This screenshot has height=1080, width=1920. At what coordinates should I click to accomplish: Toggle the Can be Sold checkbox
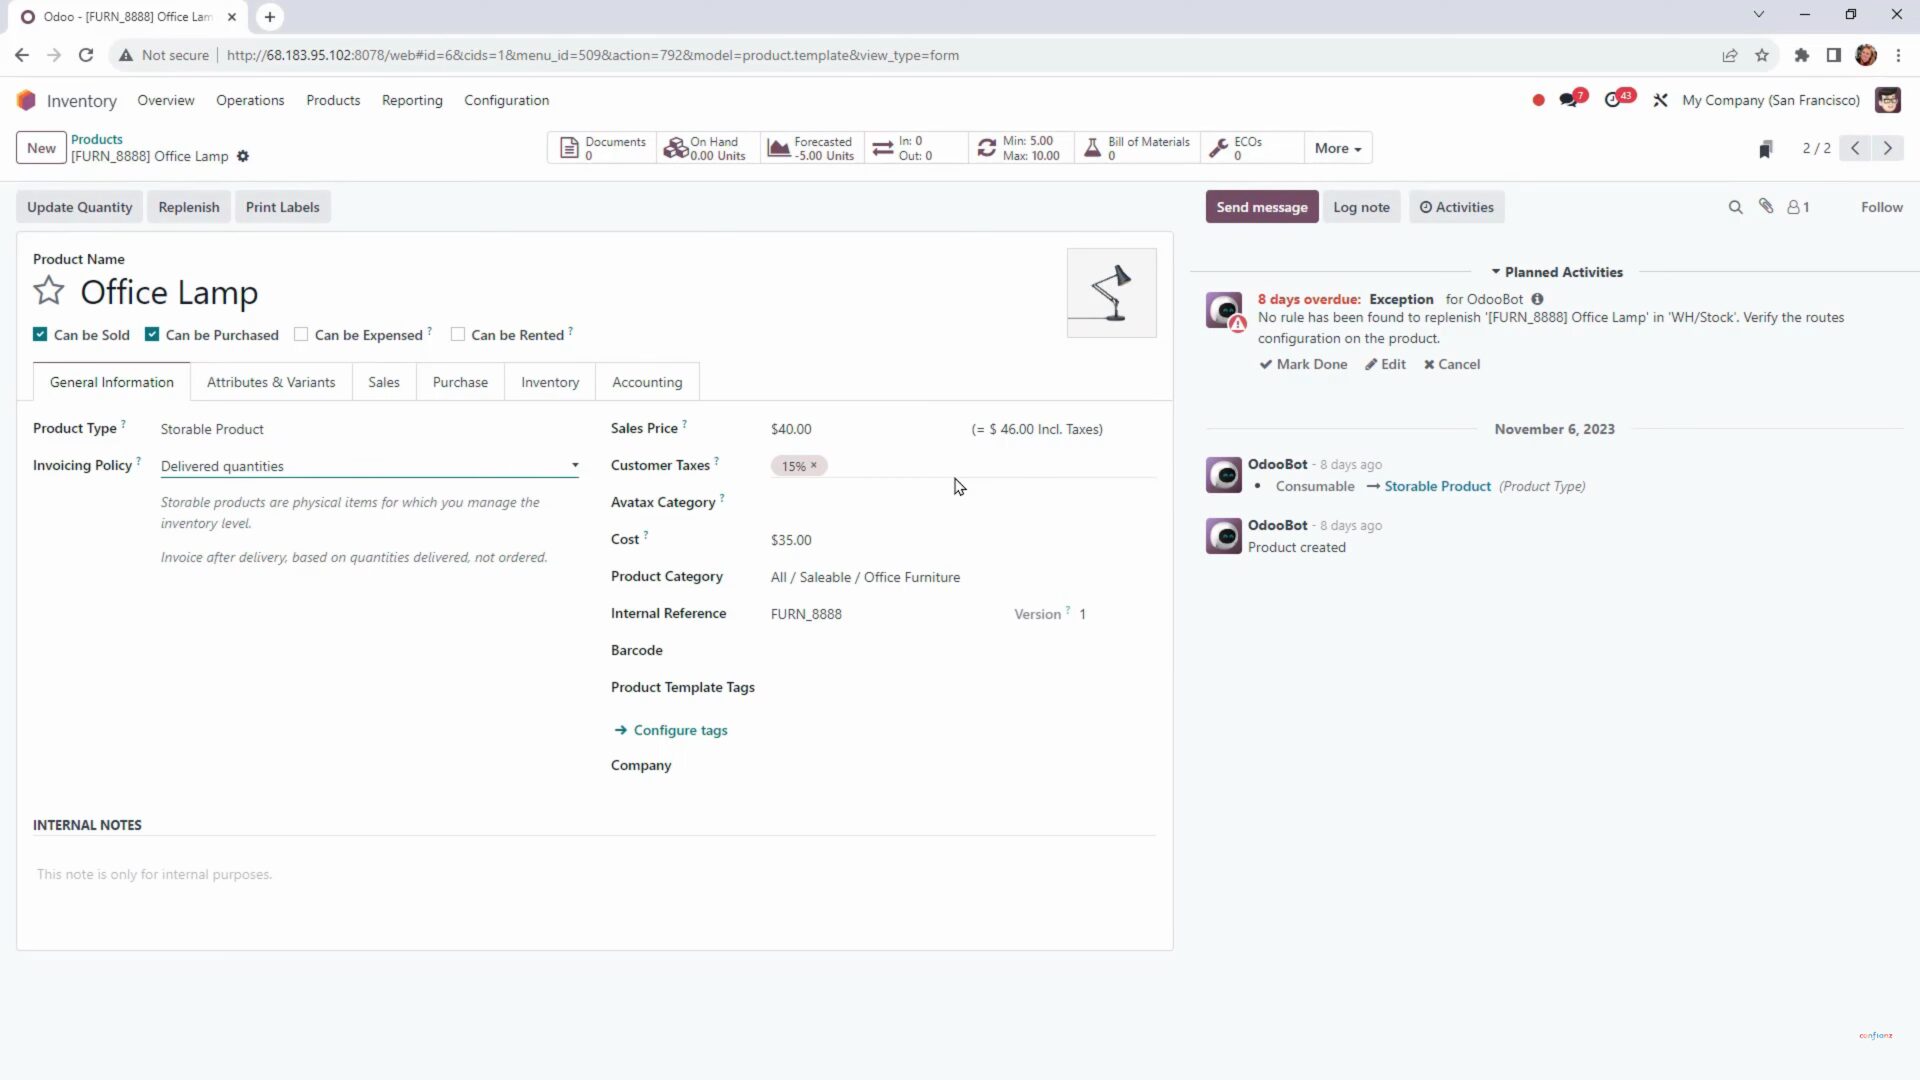click(40, 334)
